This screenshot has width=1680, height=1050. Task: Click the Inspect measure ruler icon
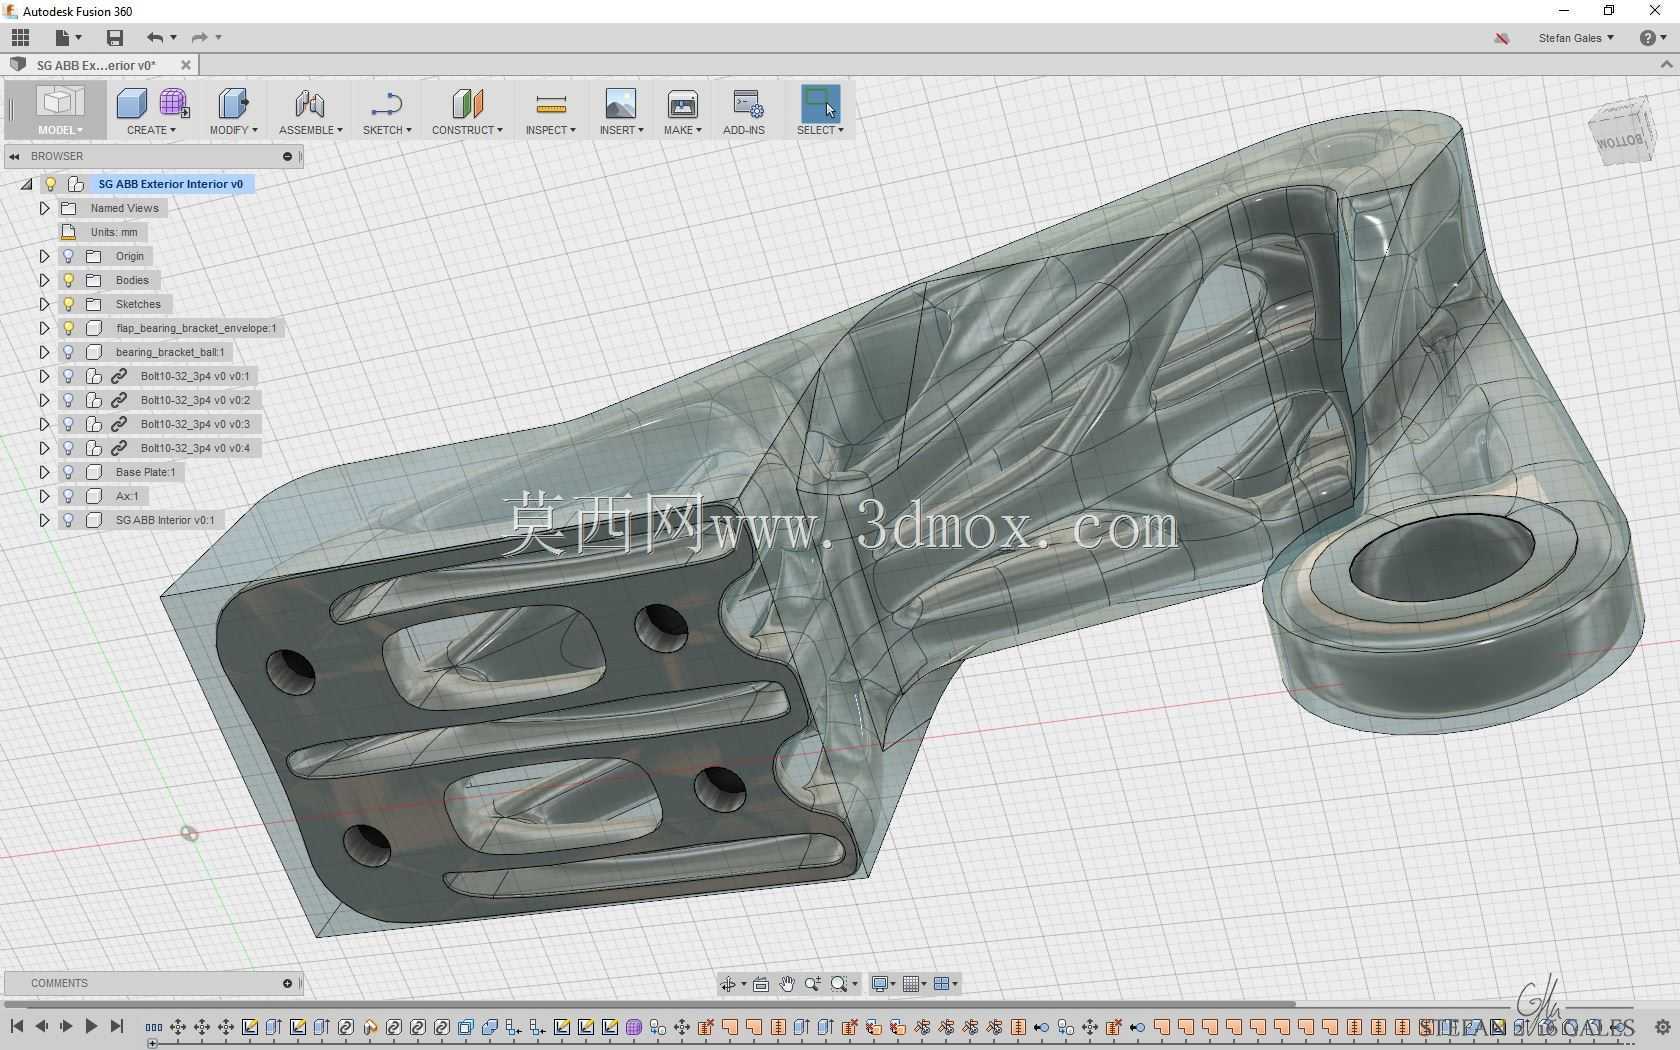pos(550,103)
